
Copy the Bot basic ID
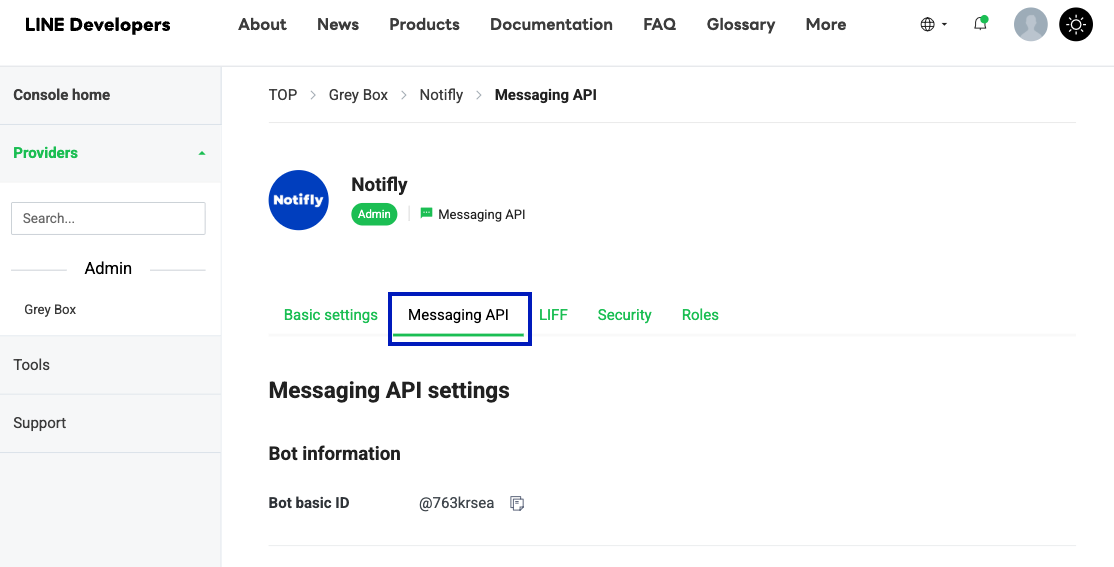coord(517,503)
